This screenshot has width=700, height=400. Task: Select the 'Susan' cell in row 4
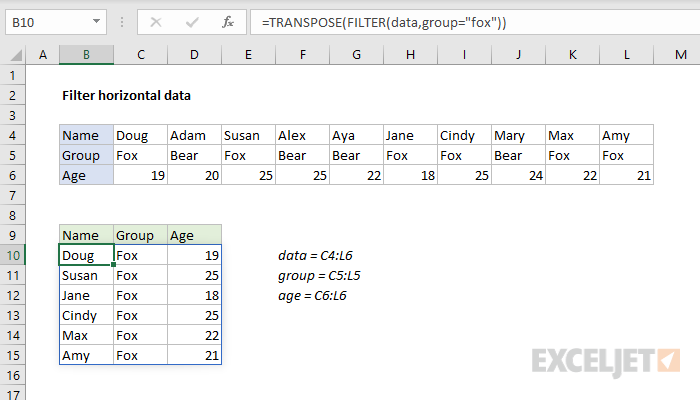248,135
